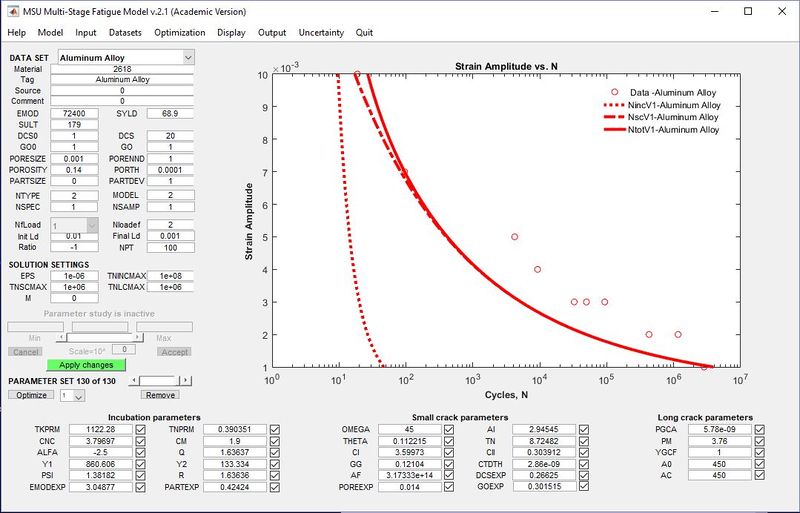The height and width of the screenshot is (513, 800).
Task: Uncheck the DCSEXP parameter checkbox
Action: coord(585,477)
